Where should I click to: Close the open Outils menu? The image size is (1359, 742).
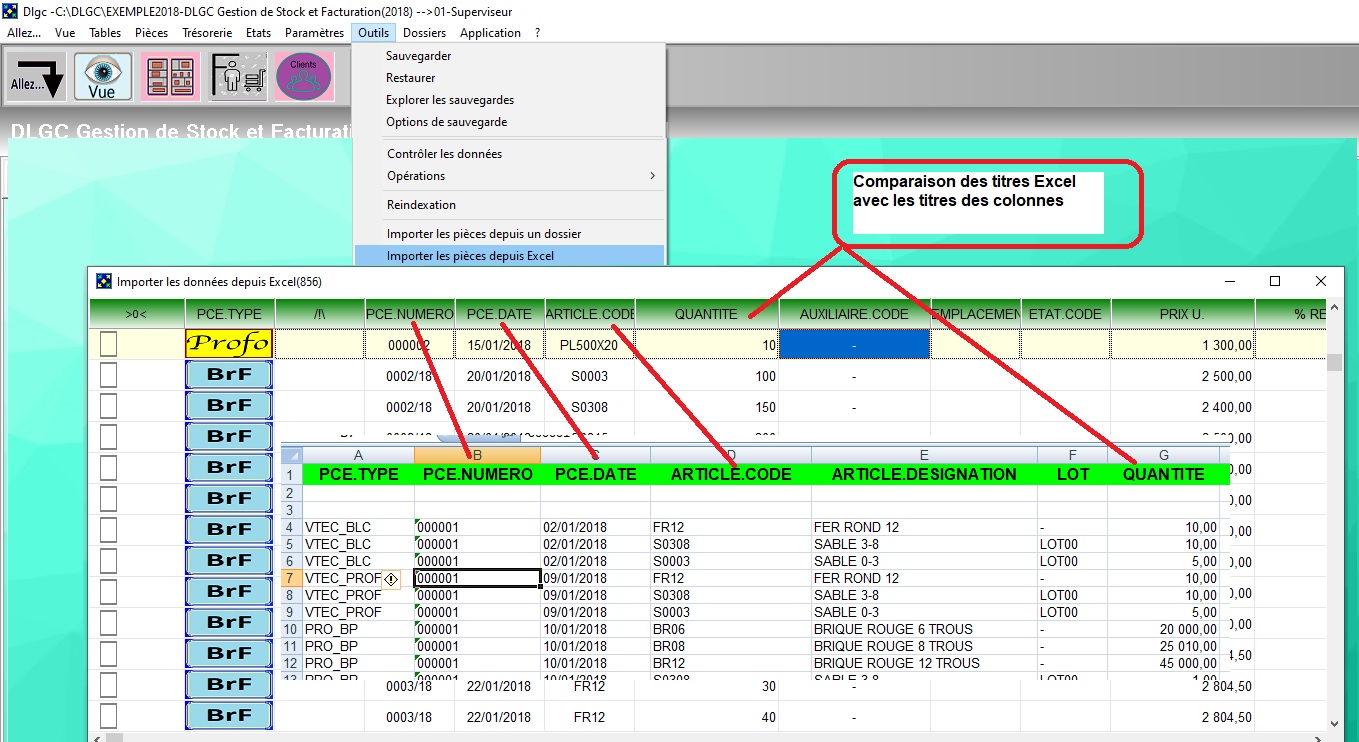point(374,33)
